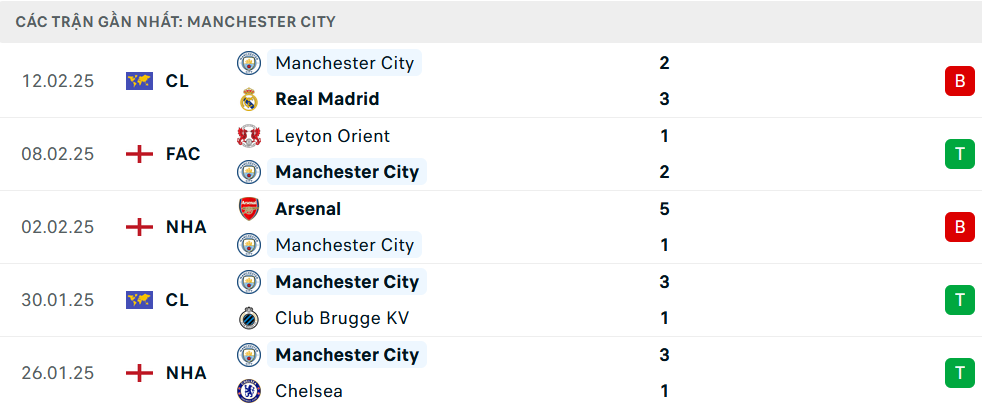
Task: Click Champions League flag icon for 30.01.25
Action: (139, 300)
